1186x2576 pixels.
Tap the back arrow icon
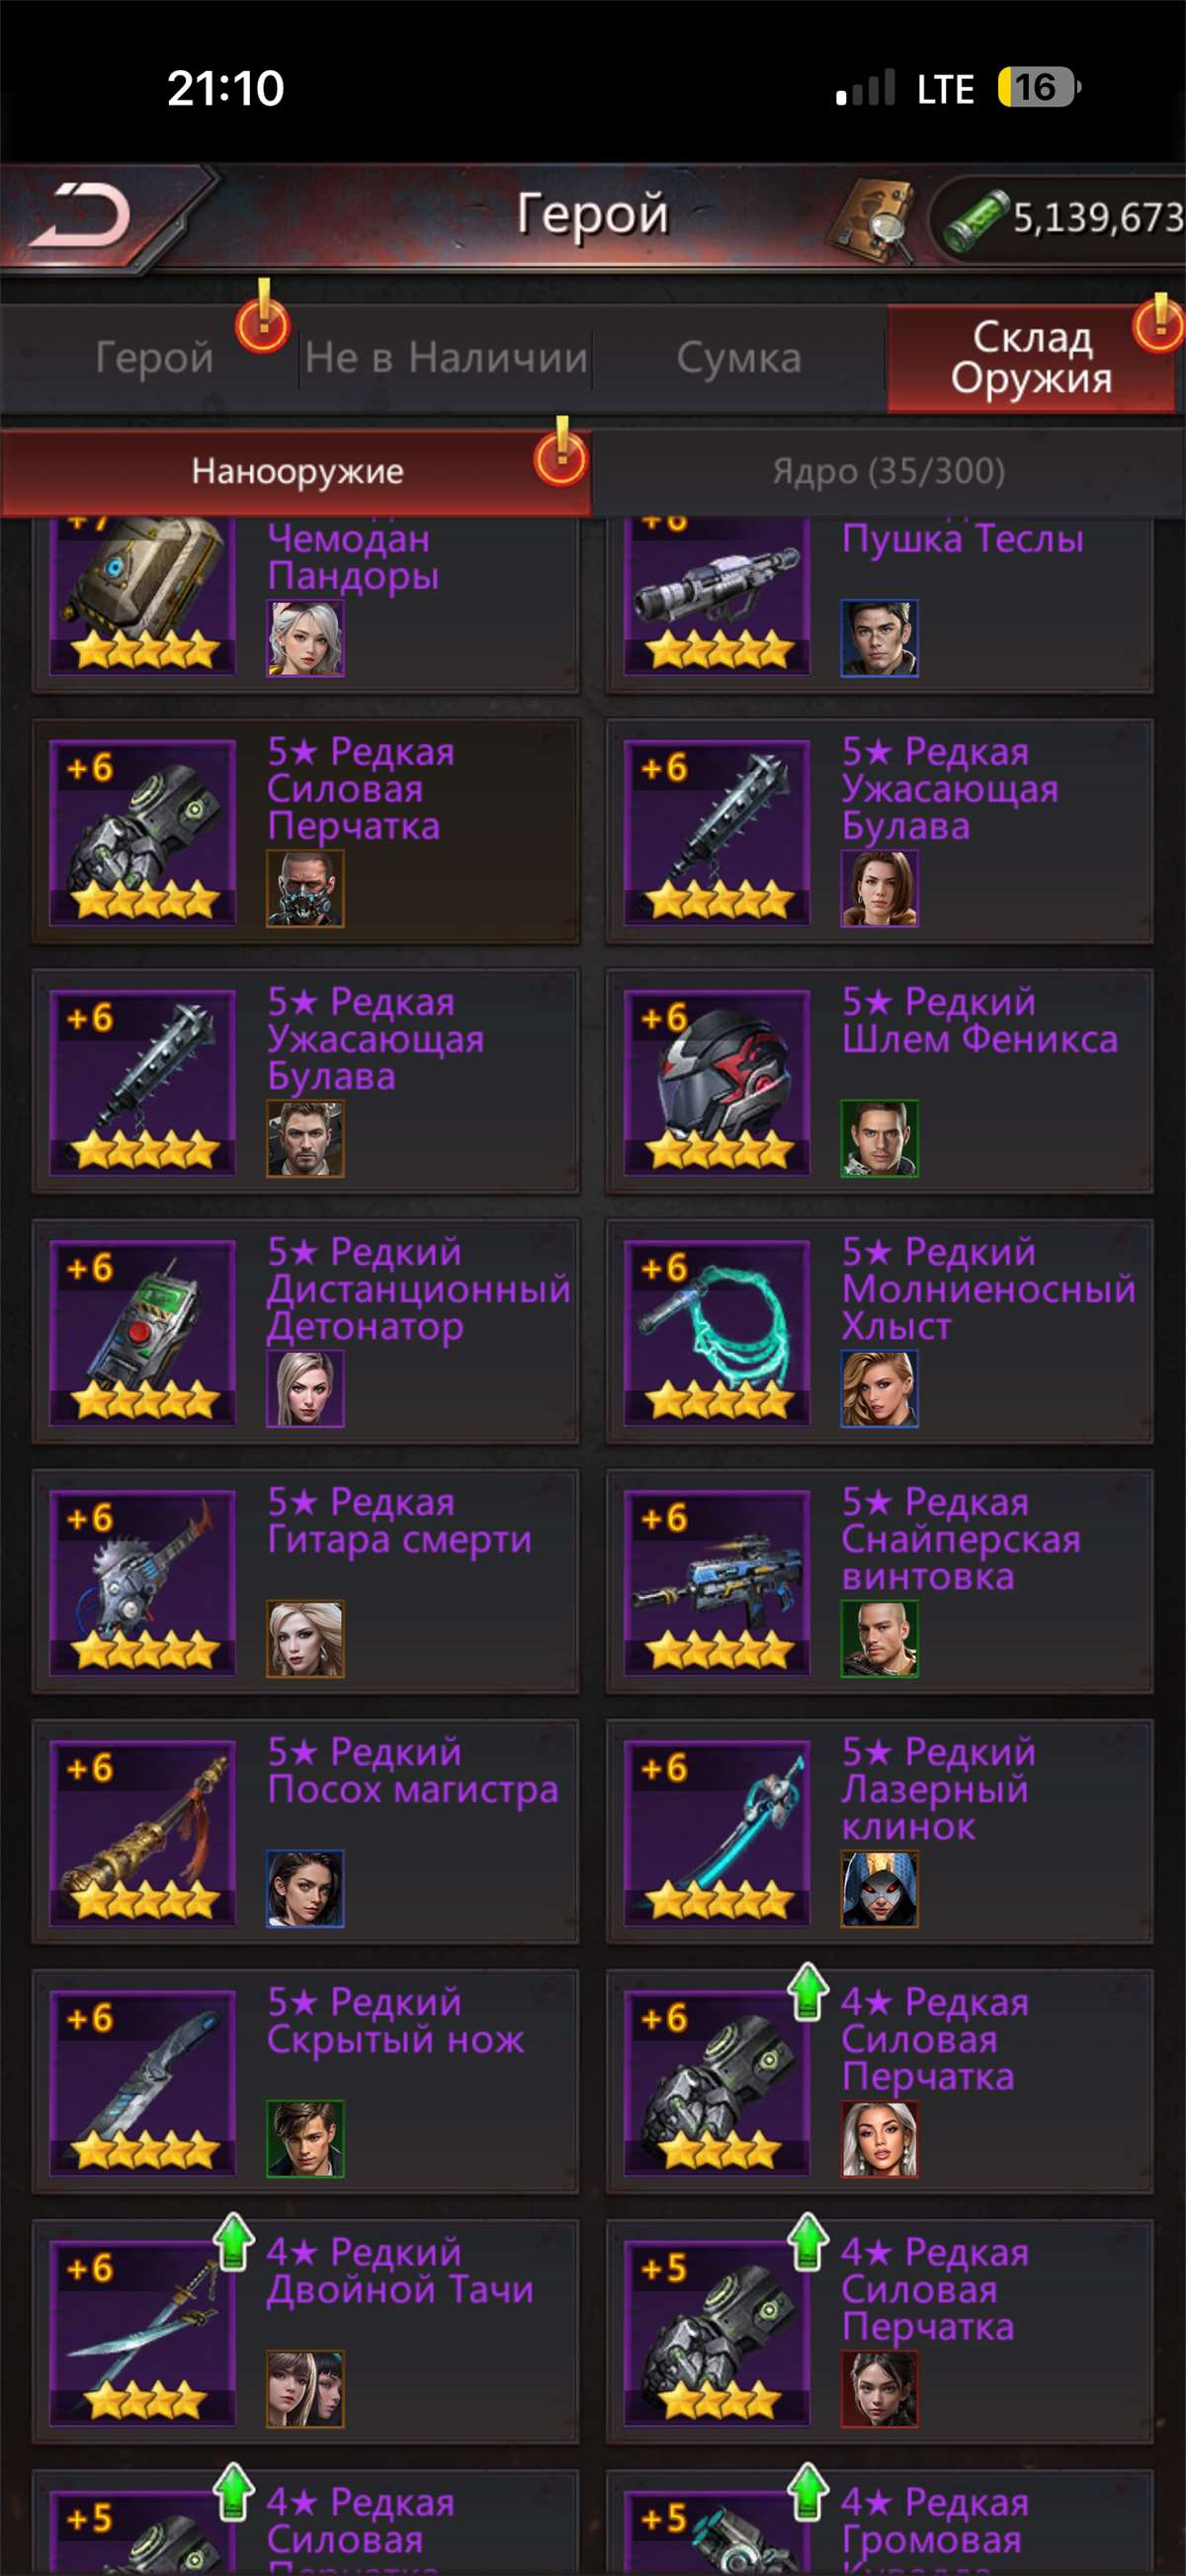coord(80,215)
